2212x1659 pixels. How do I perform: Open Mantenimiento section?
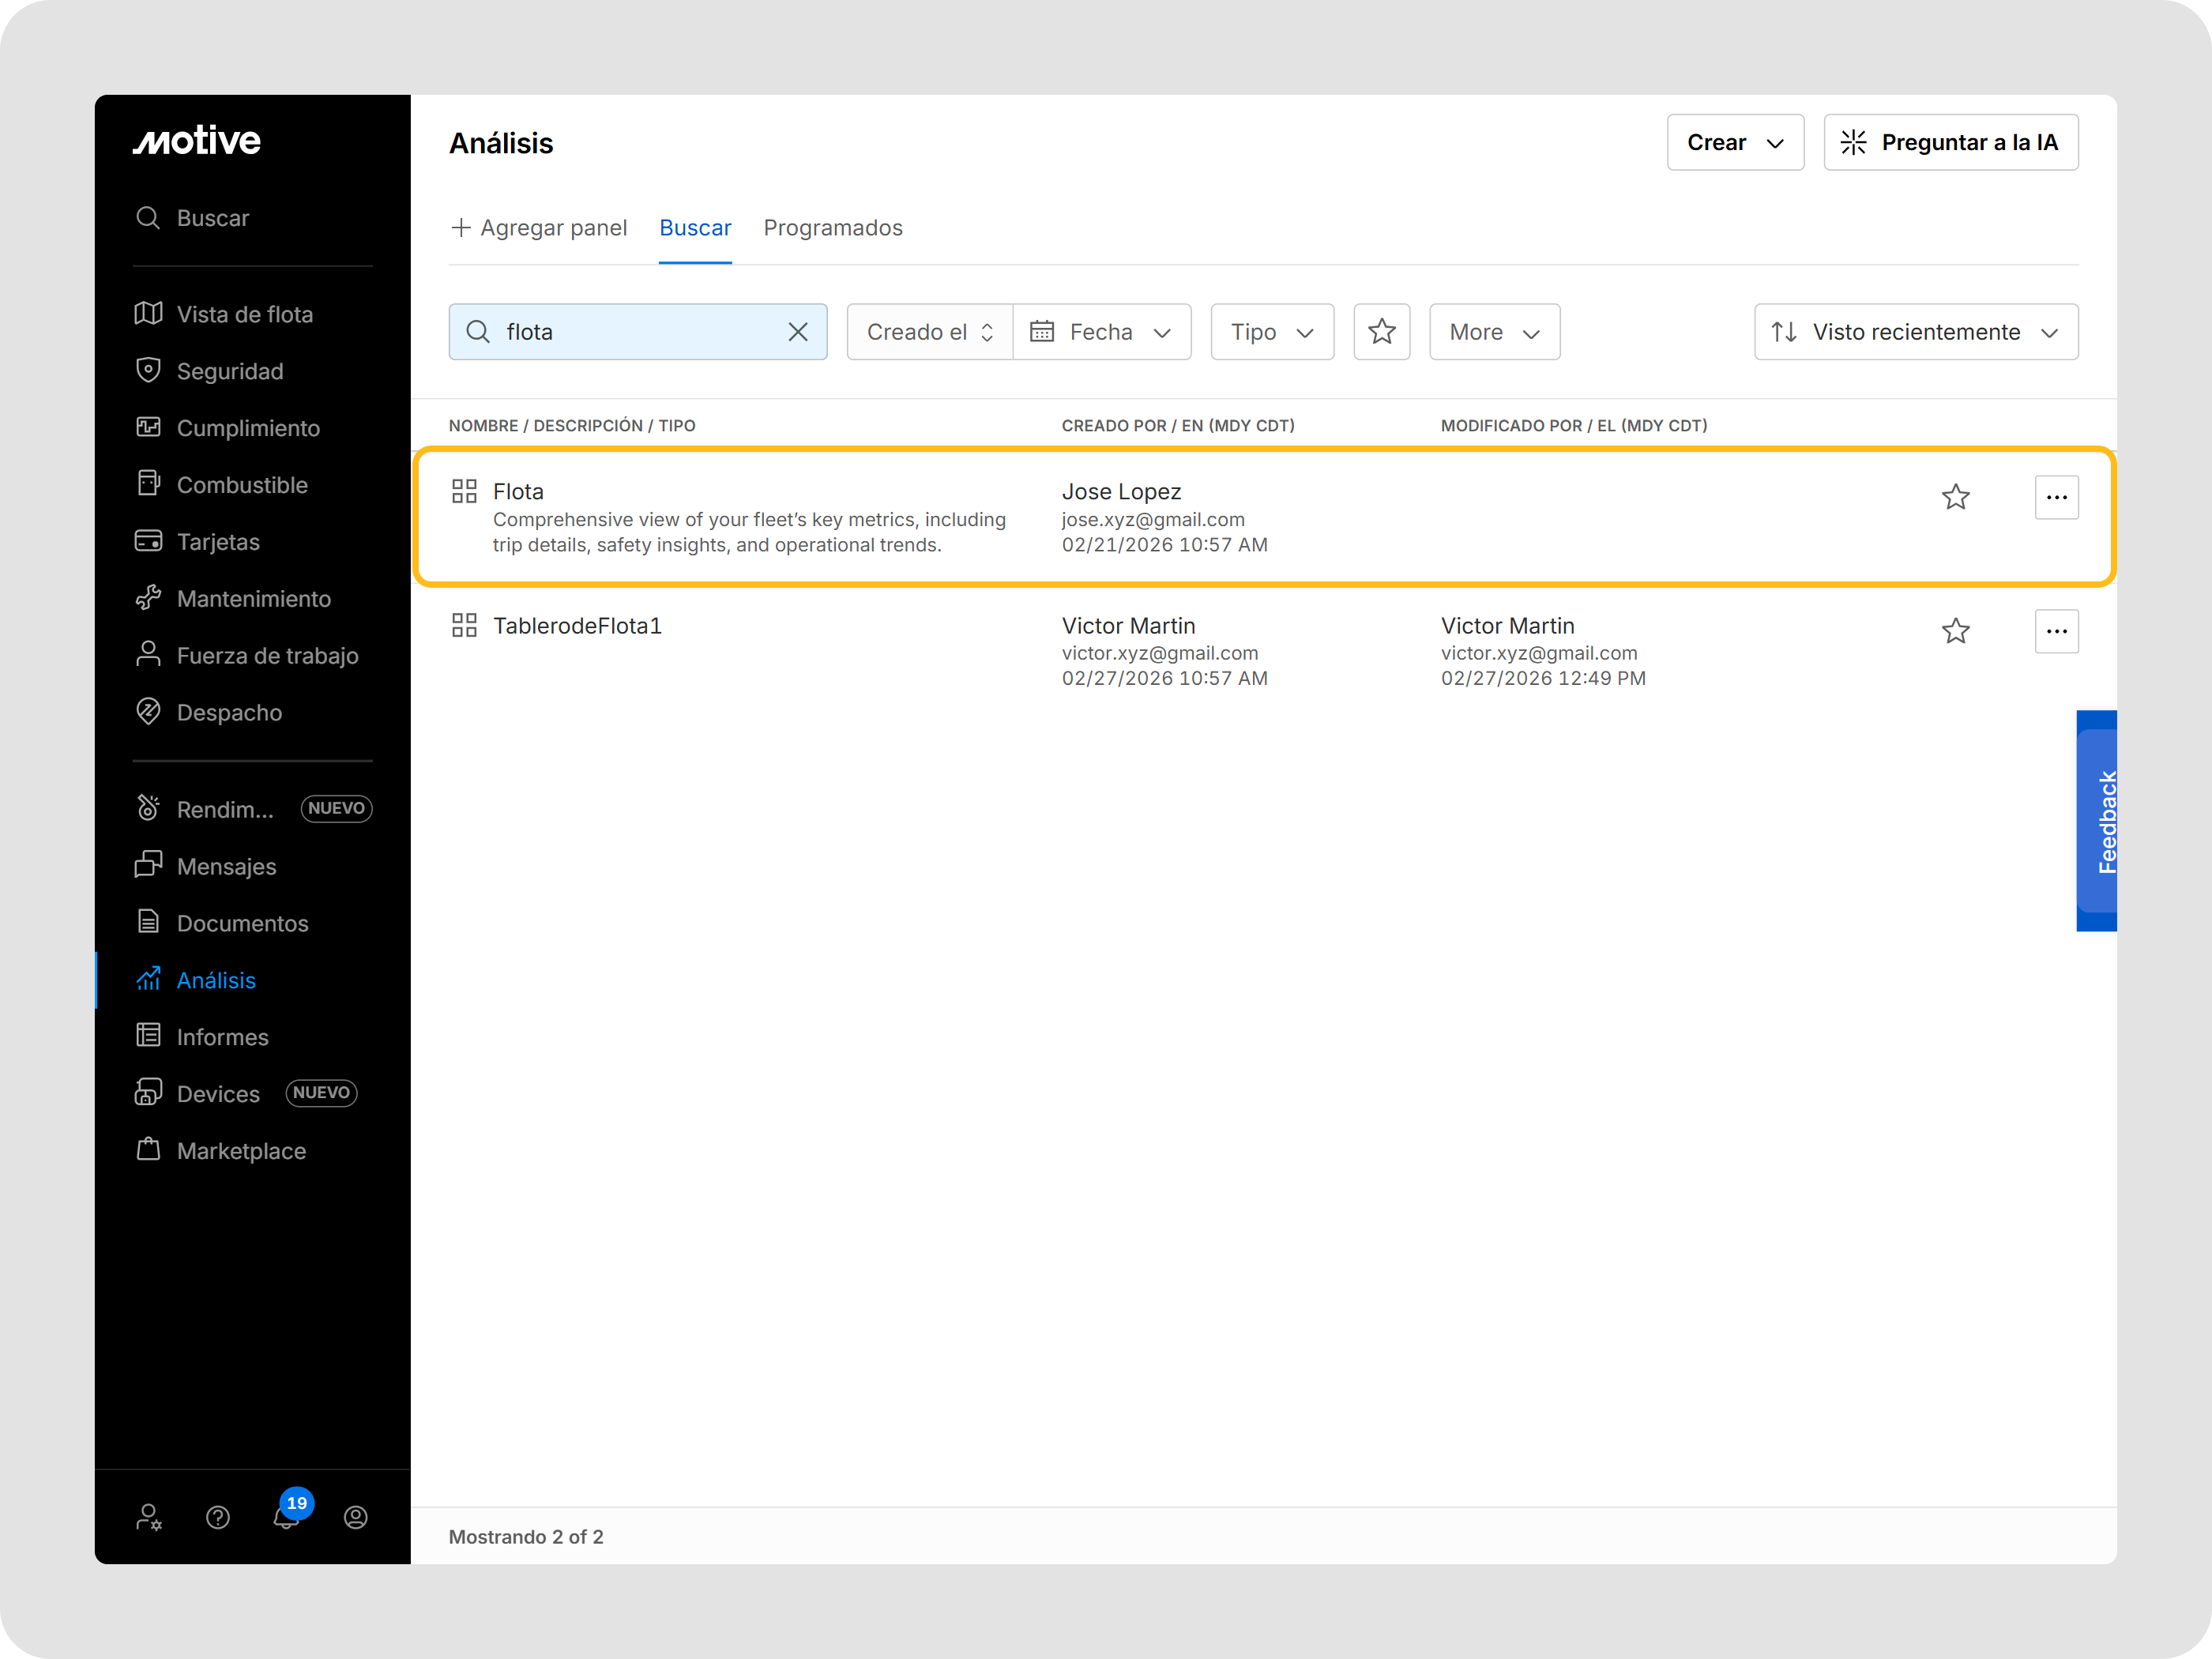(253, 599)
